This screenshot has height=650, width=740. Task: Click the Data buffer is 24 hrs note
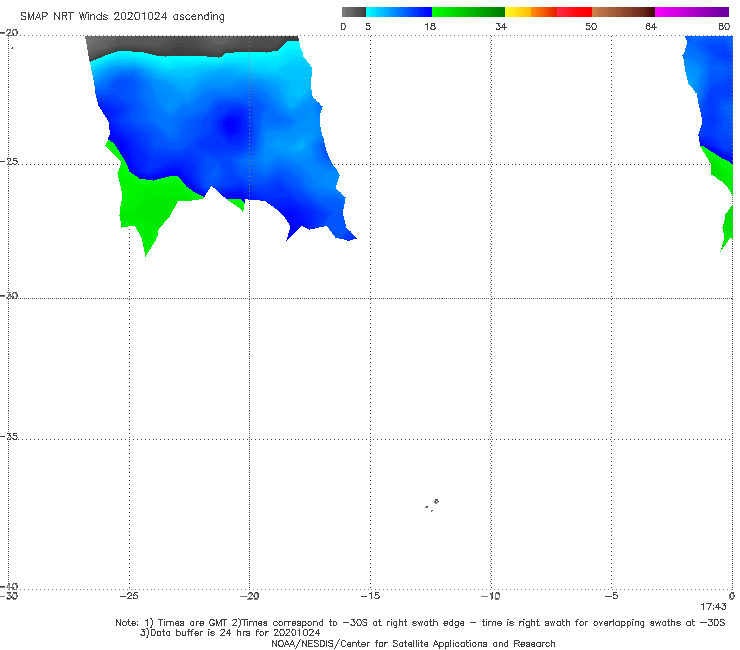pos(230,633)
